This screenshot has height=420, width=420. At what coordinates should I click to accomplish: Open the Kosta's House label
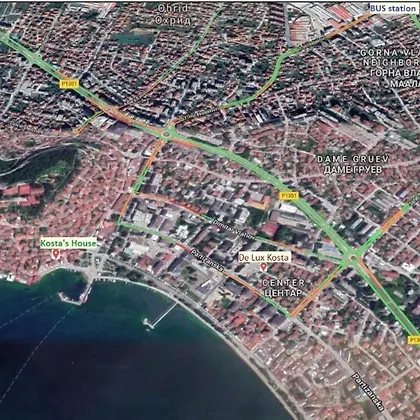68,244
